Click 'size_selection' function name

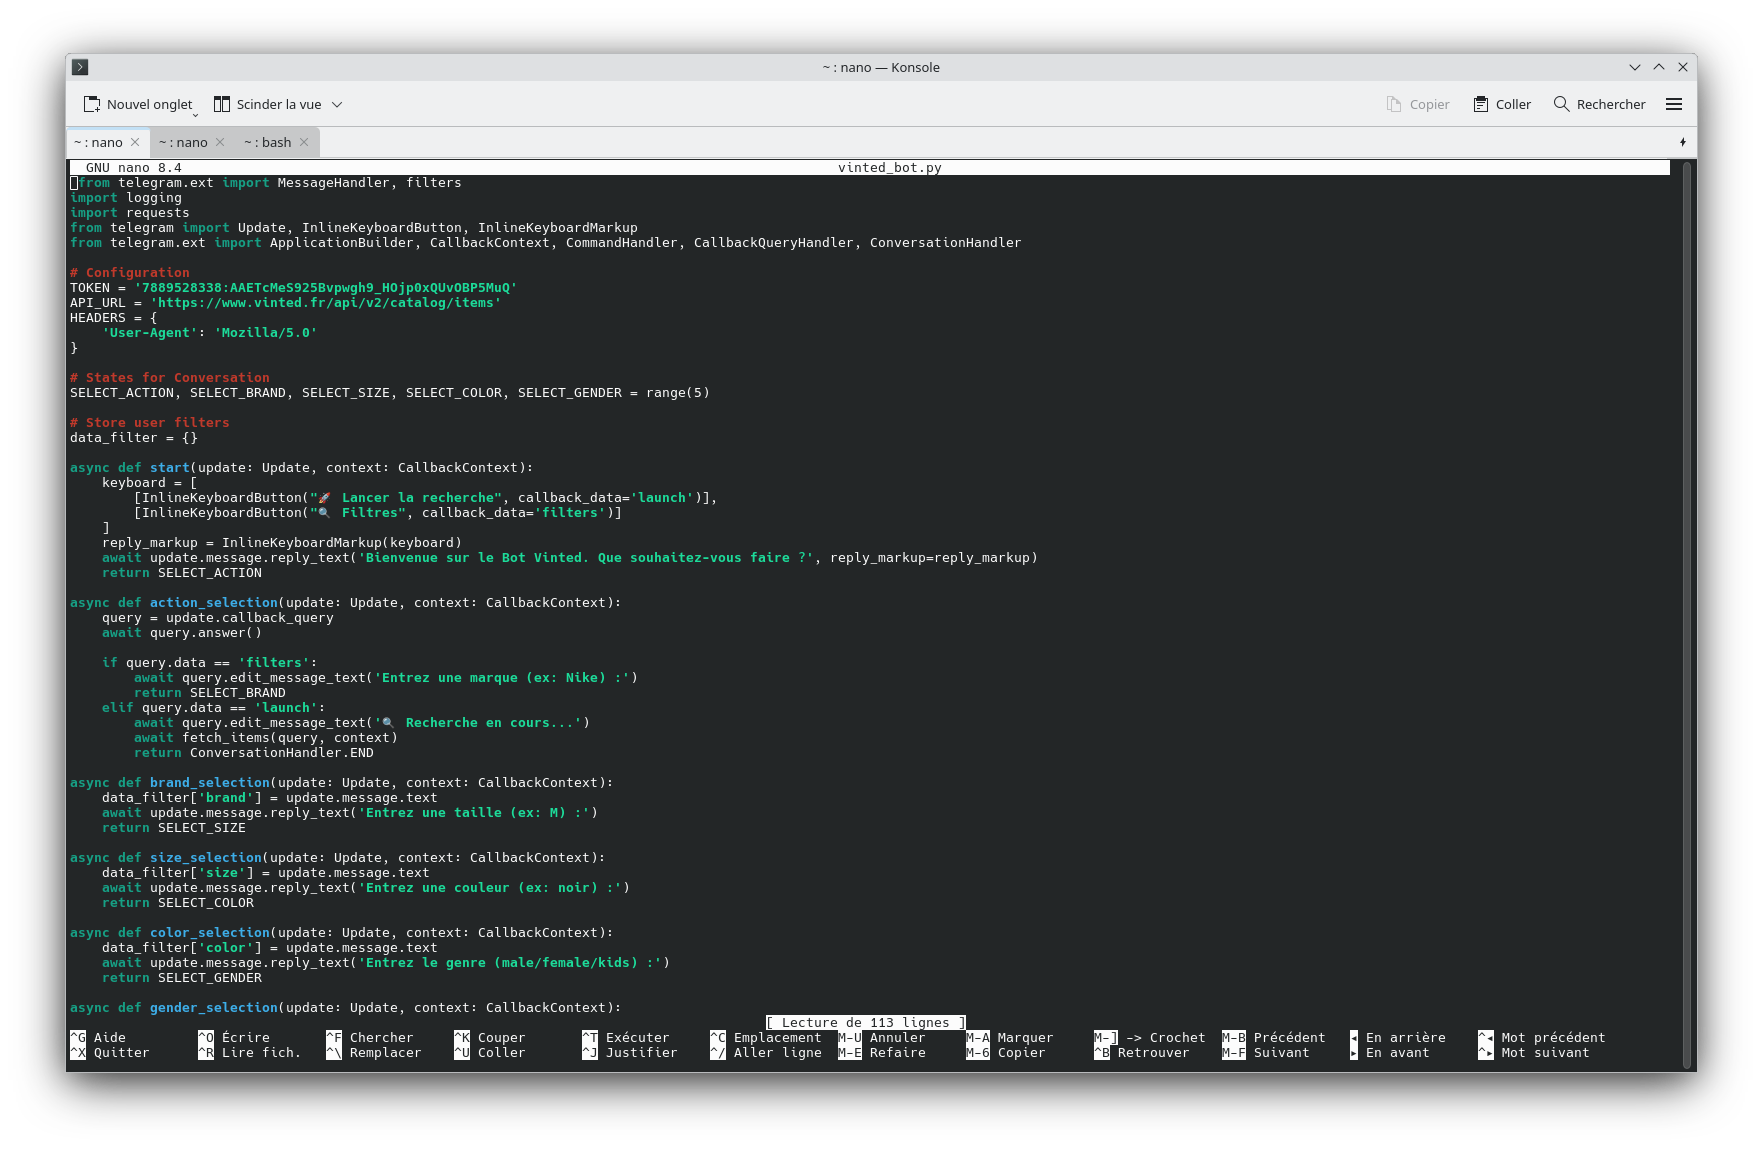point(206,858)
